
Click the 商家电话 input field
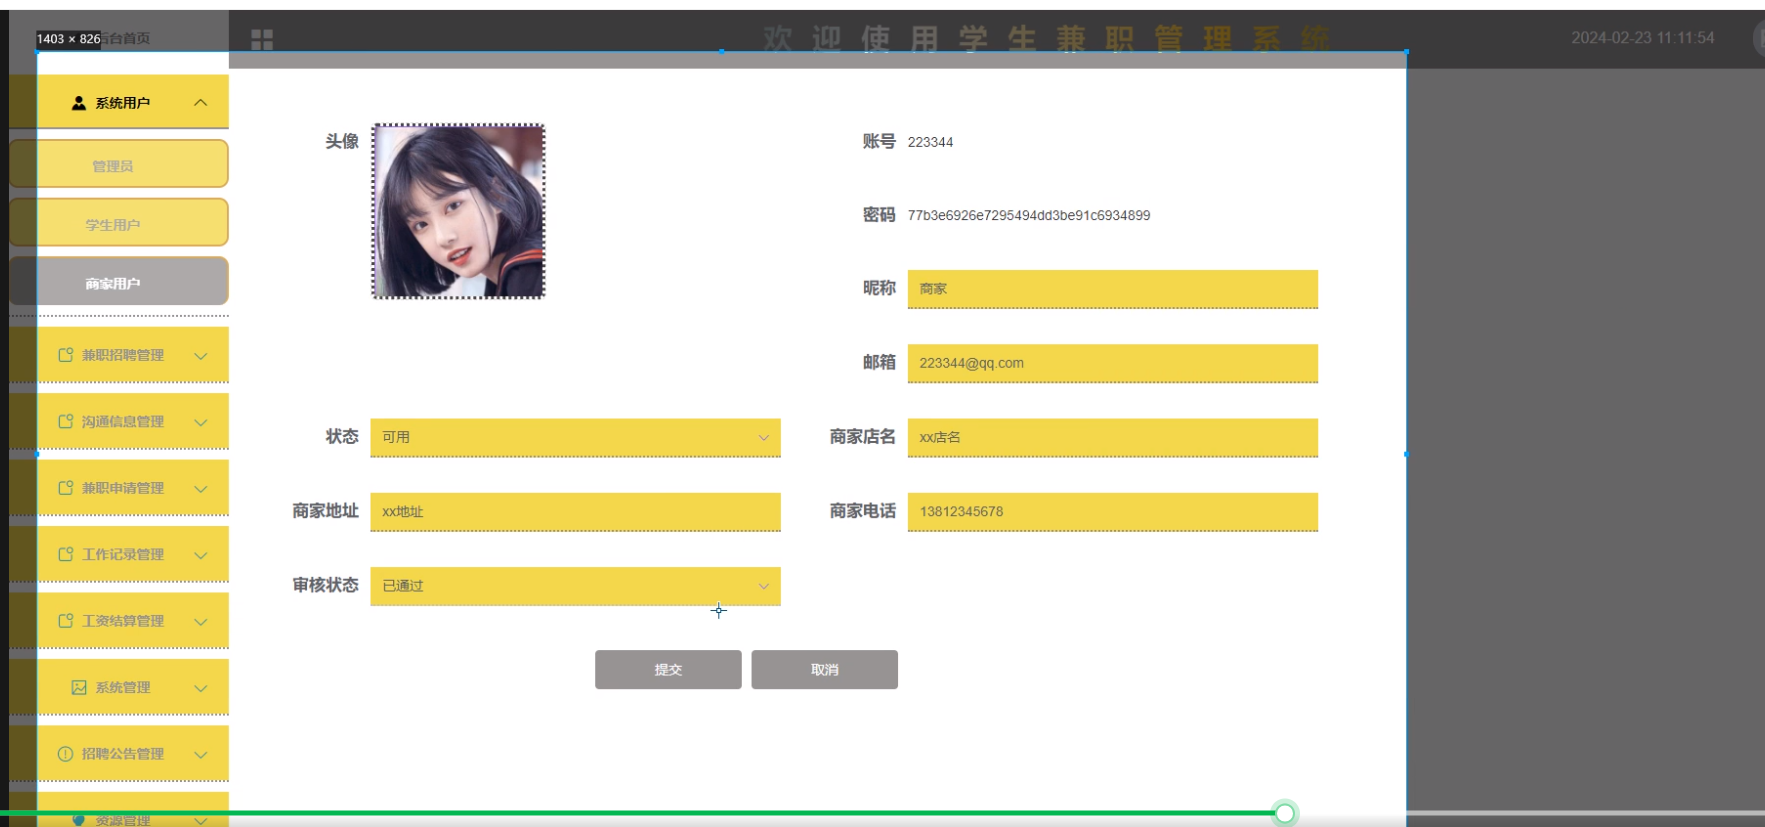point(1112,512)
